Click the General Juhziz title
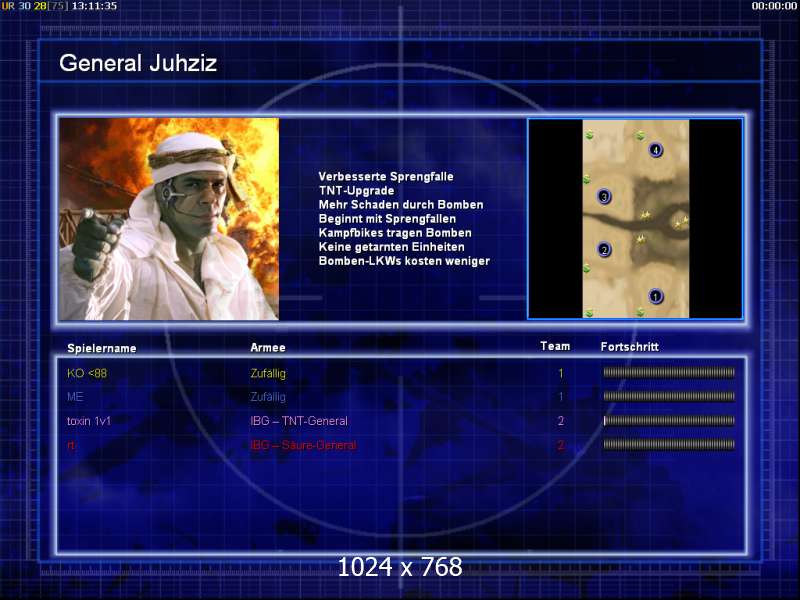 coord(138,63)
